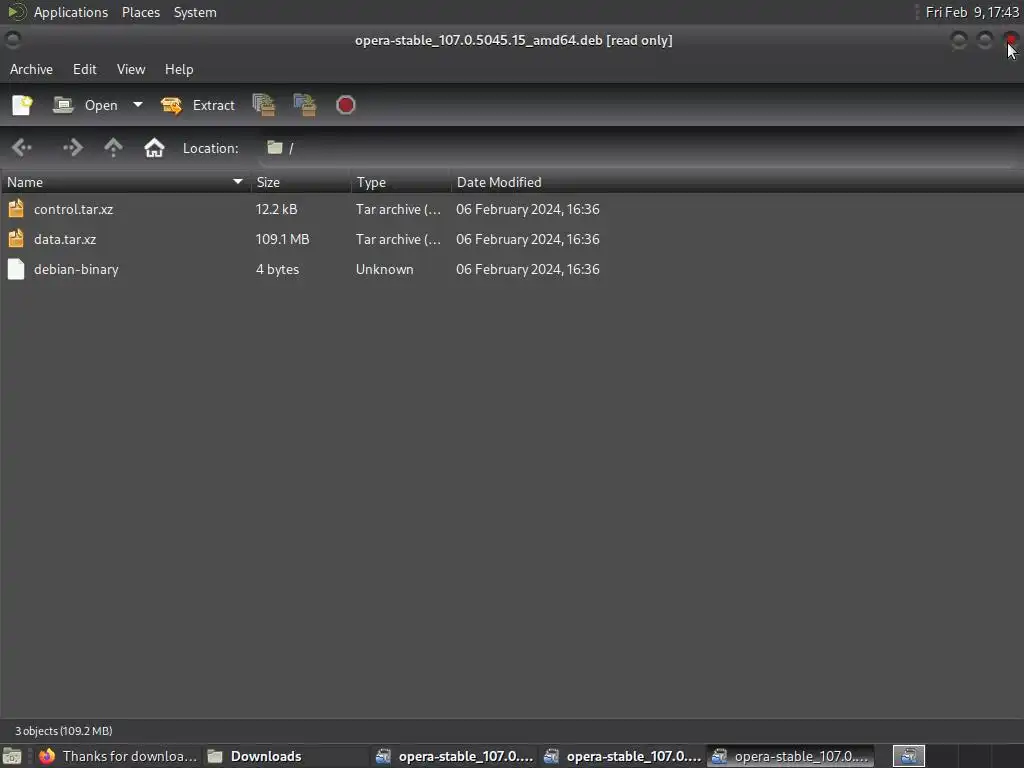Go forward with the right arrow icon
Viewport: 1024px width, 768px height.
(72, 148)
